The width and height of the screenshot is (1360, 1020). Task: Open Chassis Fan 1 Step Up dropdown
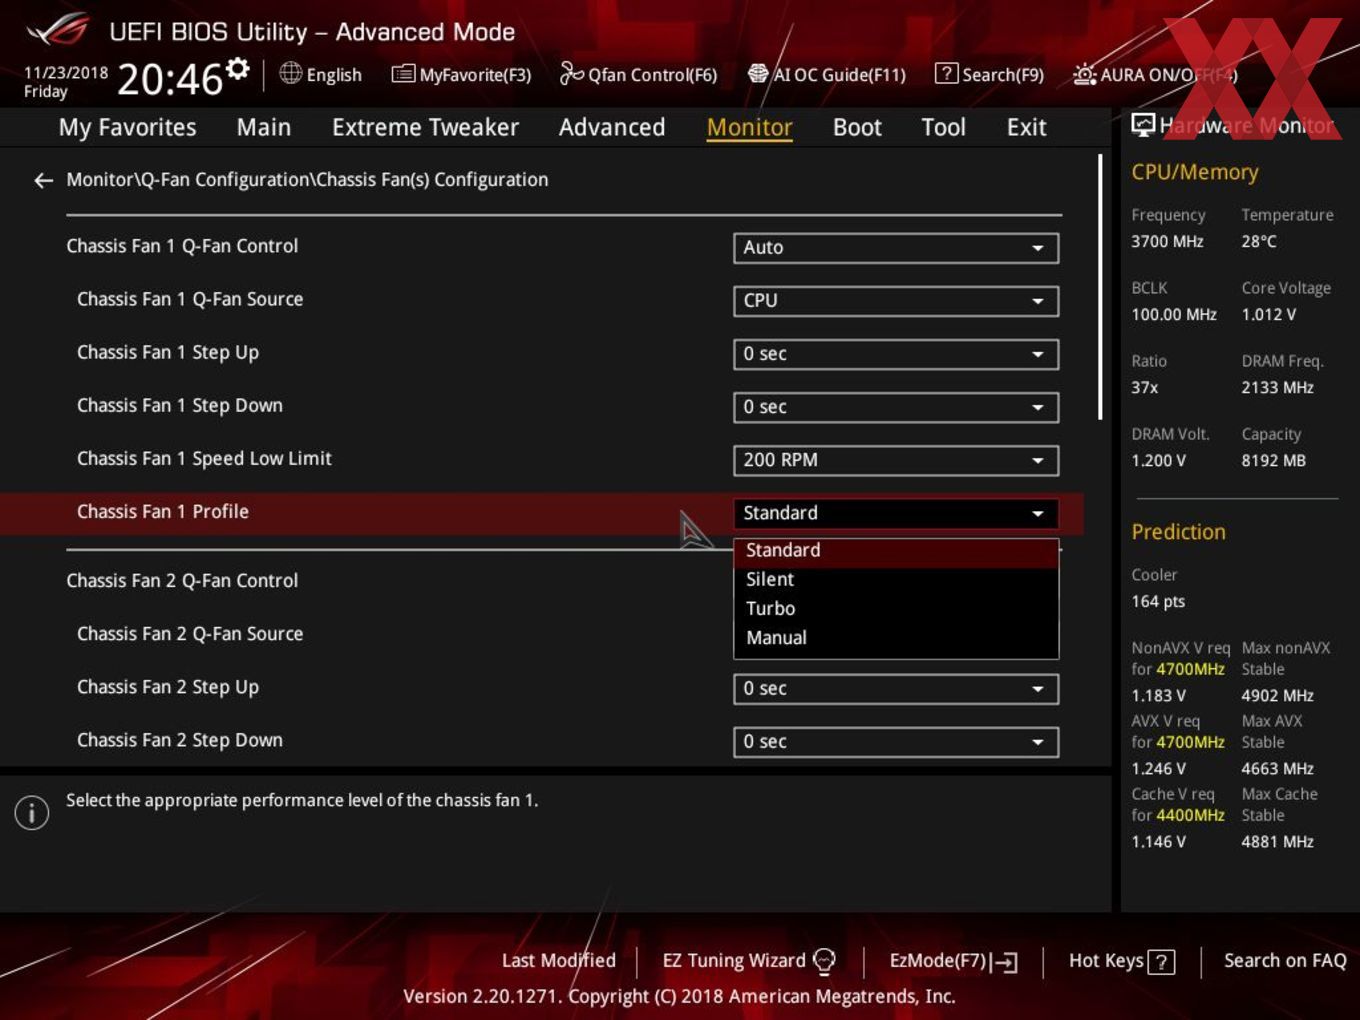(x=896, y=354)
